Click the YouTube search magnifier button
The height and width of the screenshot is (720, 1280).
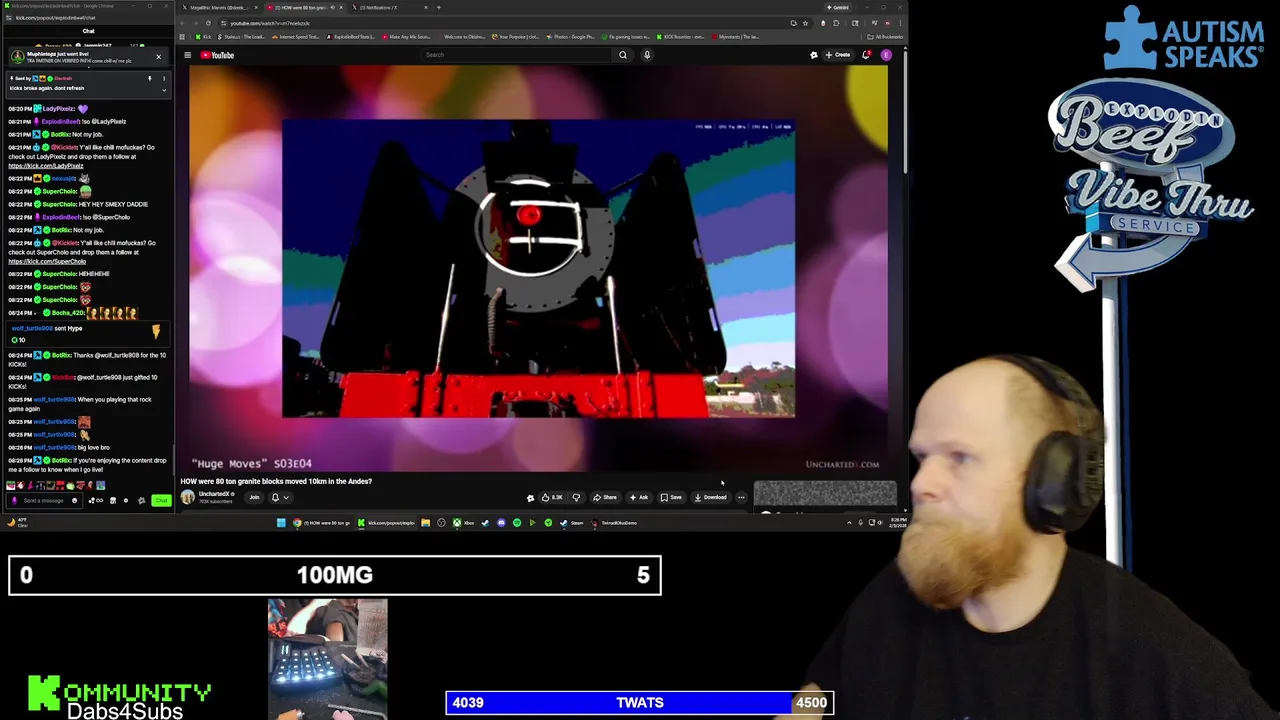pyautogui.click(x=623, y=55)
